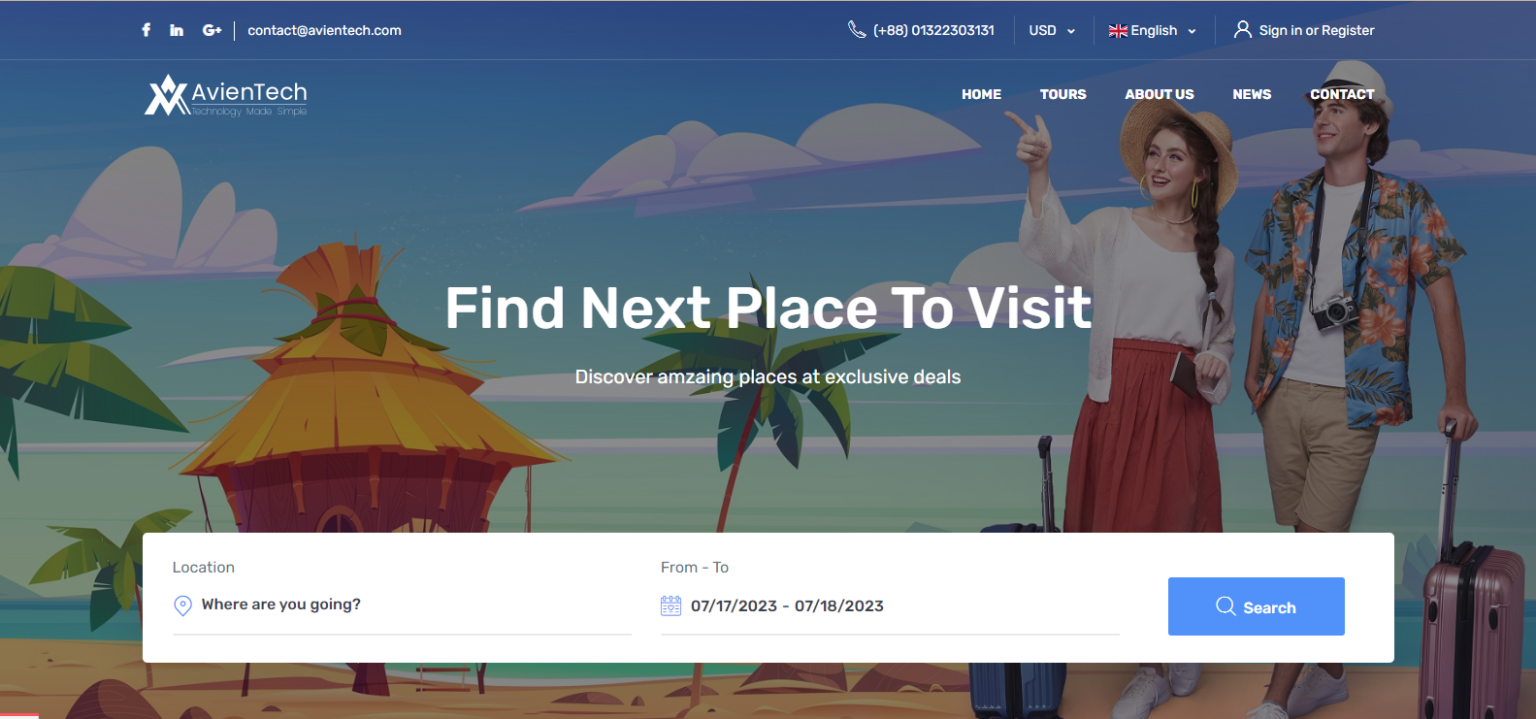Open the NEWS menu item
1536x719 pixels.
pos(1252,94)
